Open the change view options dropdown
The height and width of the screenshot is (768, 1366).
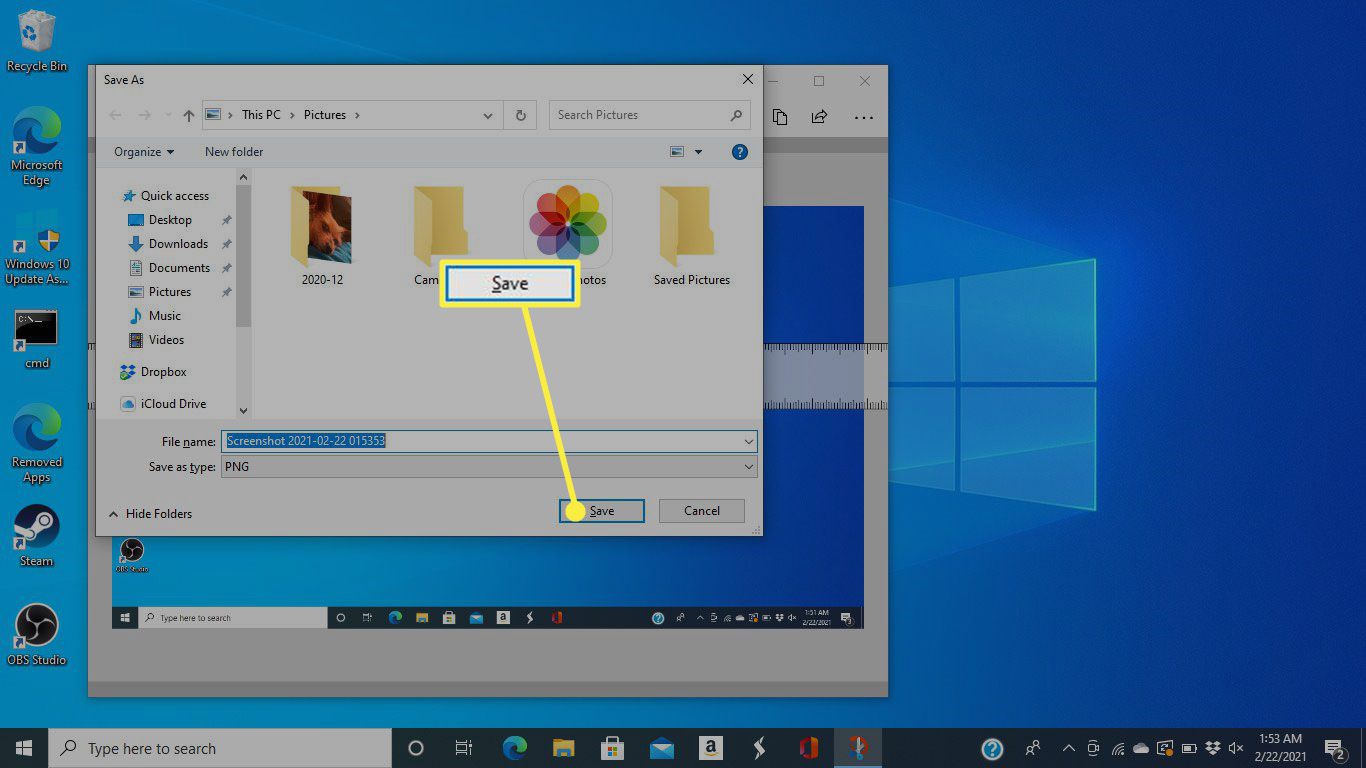[x=698, y=152]
